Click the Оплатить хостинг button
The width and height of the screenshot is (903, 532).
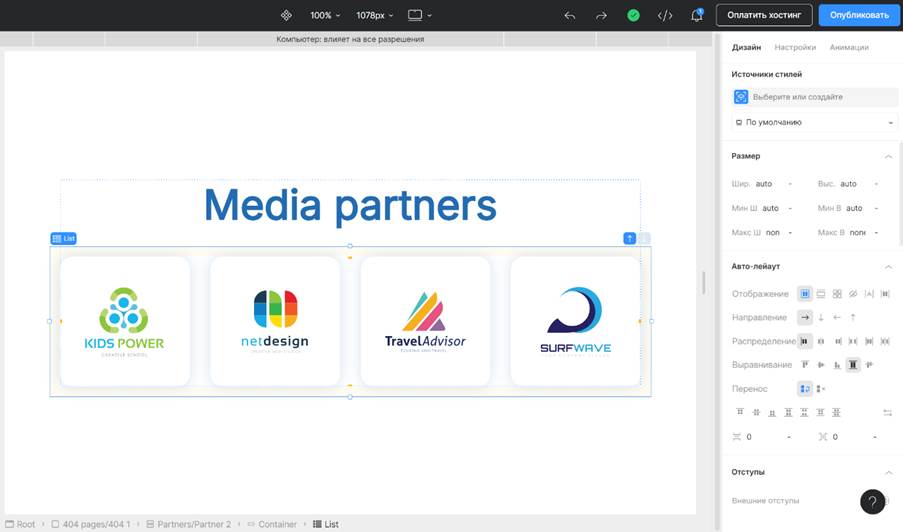click(x=764, y=15)
